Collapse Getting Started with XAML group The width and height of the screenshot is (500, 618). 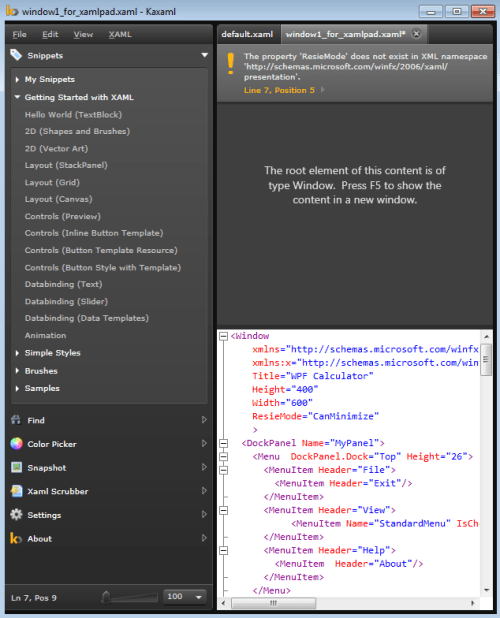click(17, 97)
